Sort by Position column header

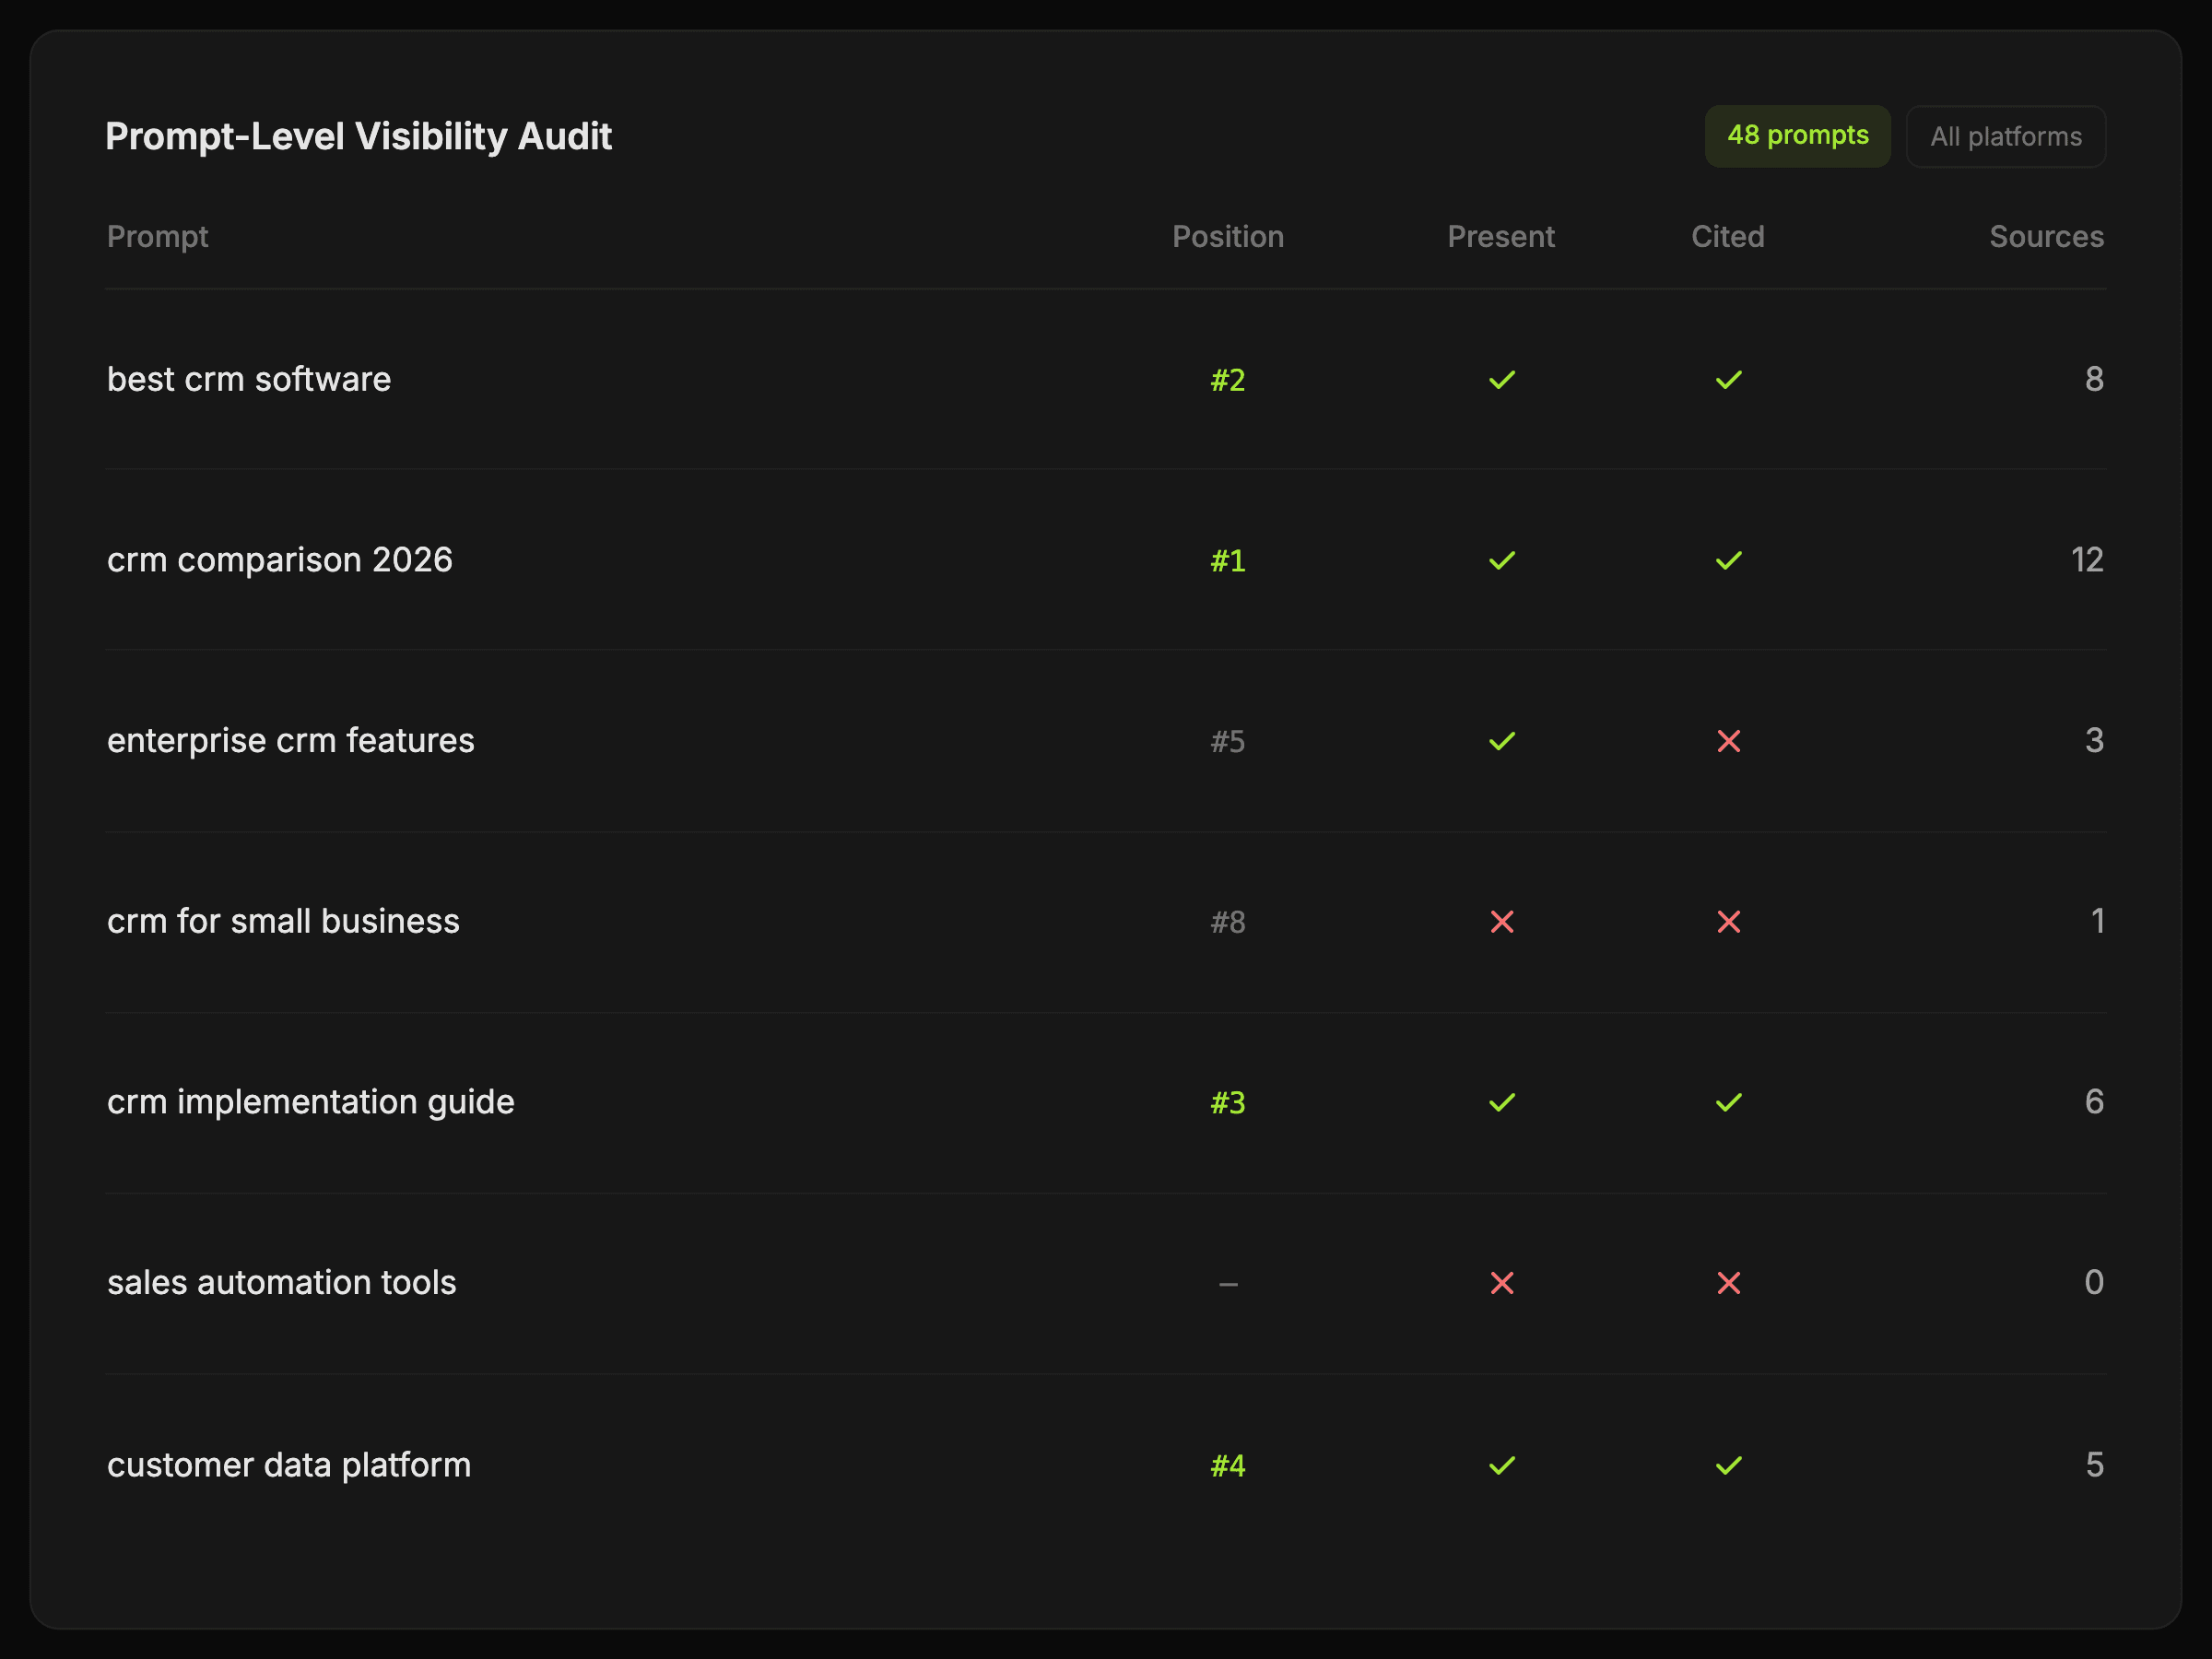coord(1227,237)
